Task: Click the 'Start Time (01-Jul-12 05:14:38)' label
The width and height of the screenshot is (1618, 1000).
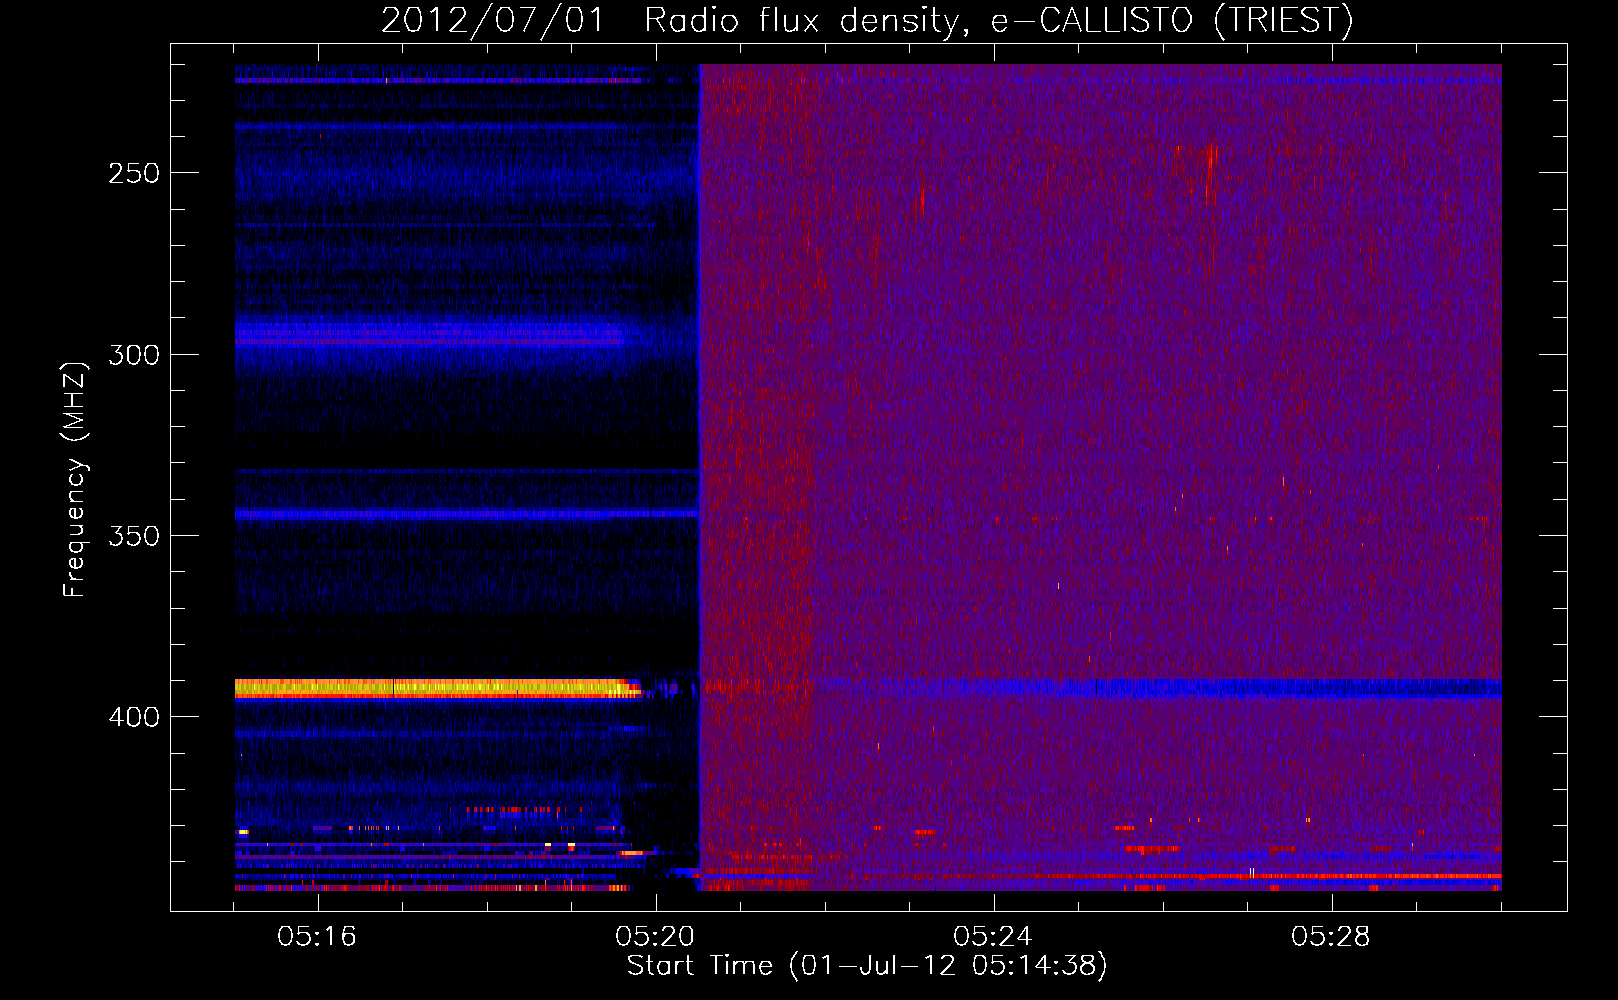Action: coord(867,966)
